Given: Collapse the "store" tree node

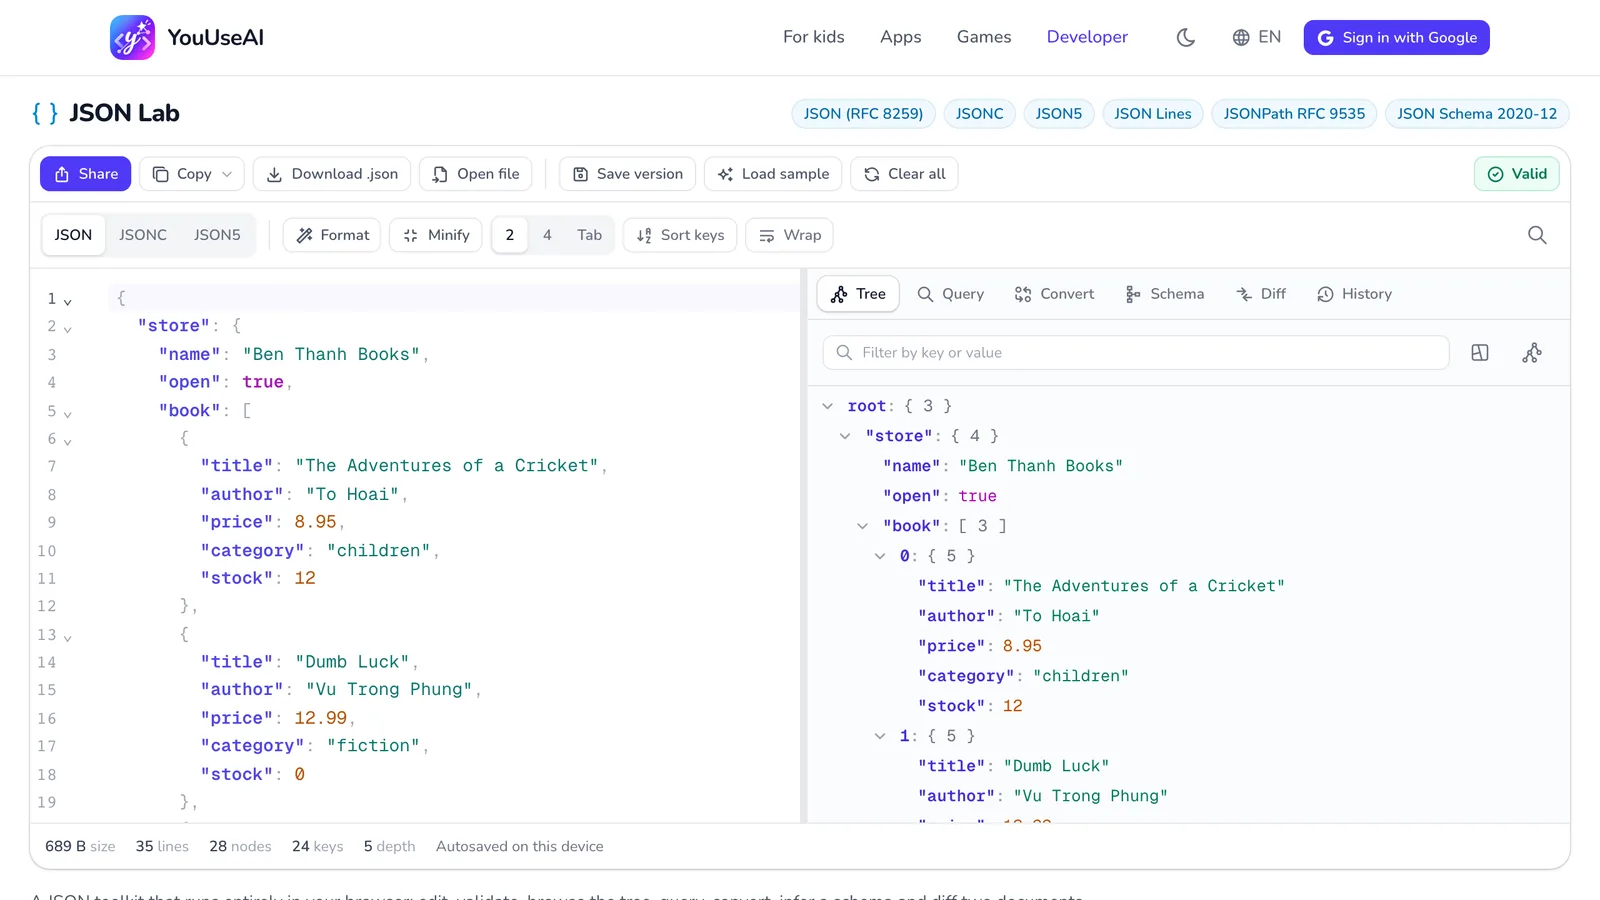Looking at the screenshot, I should pos(845,436).
